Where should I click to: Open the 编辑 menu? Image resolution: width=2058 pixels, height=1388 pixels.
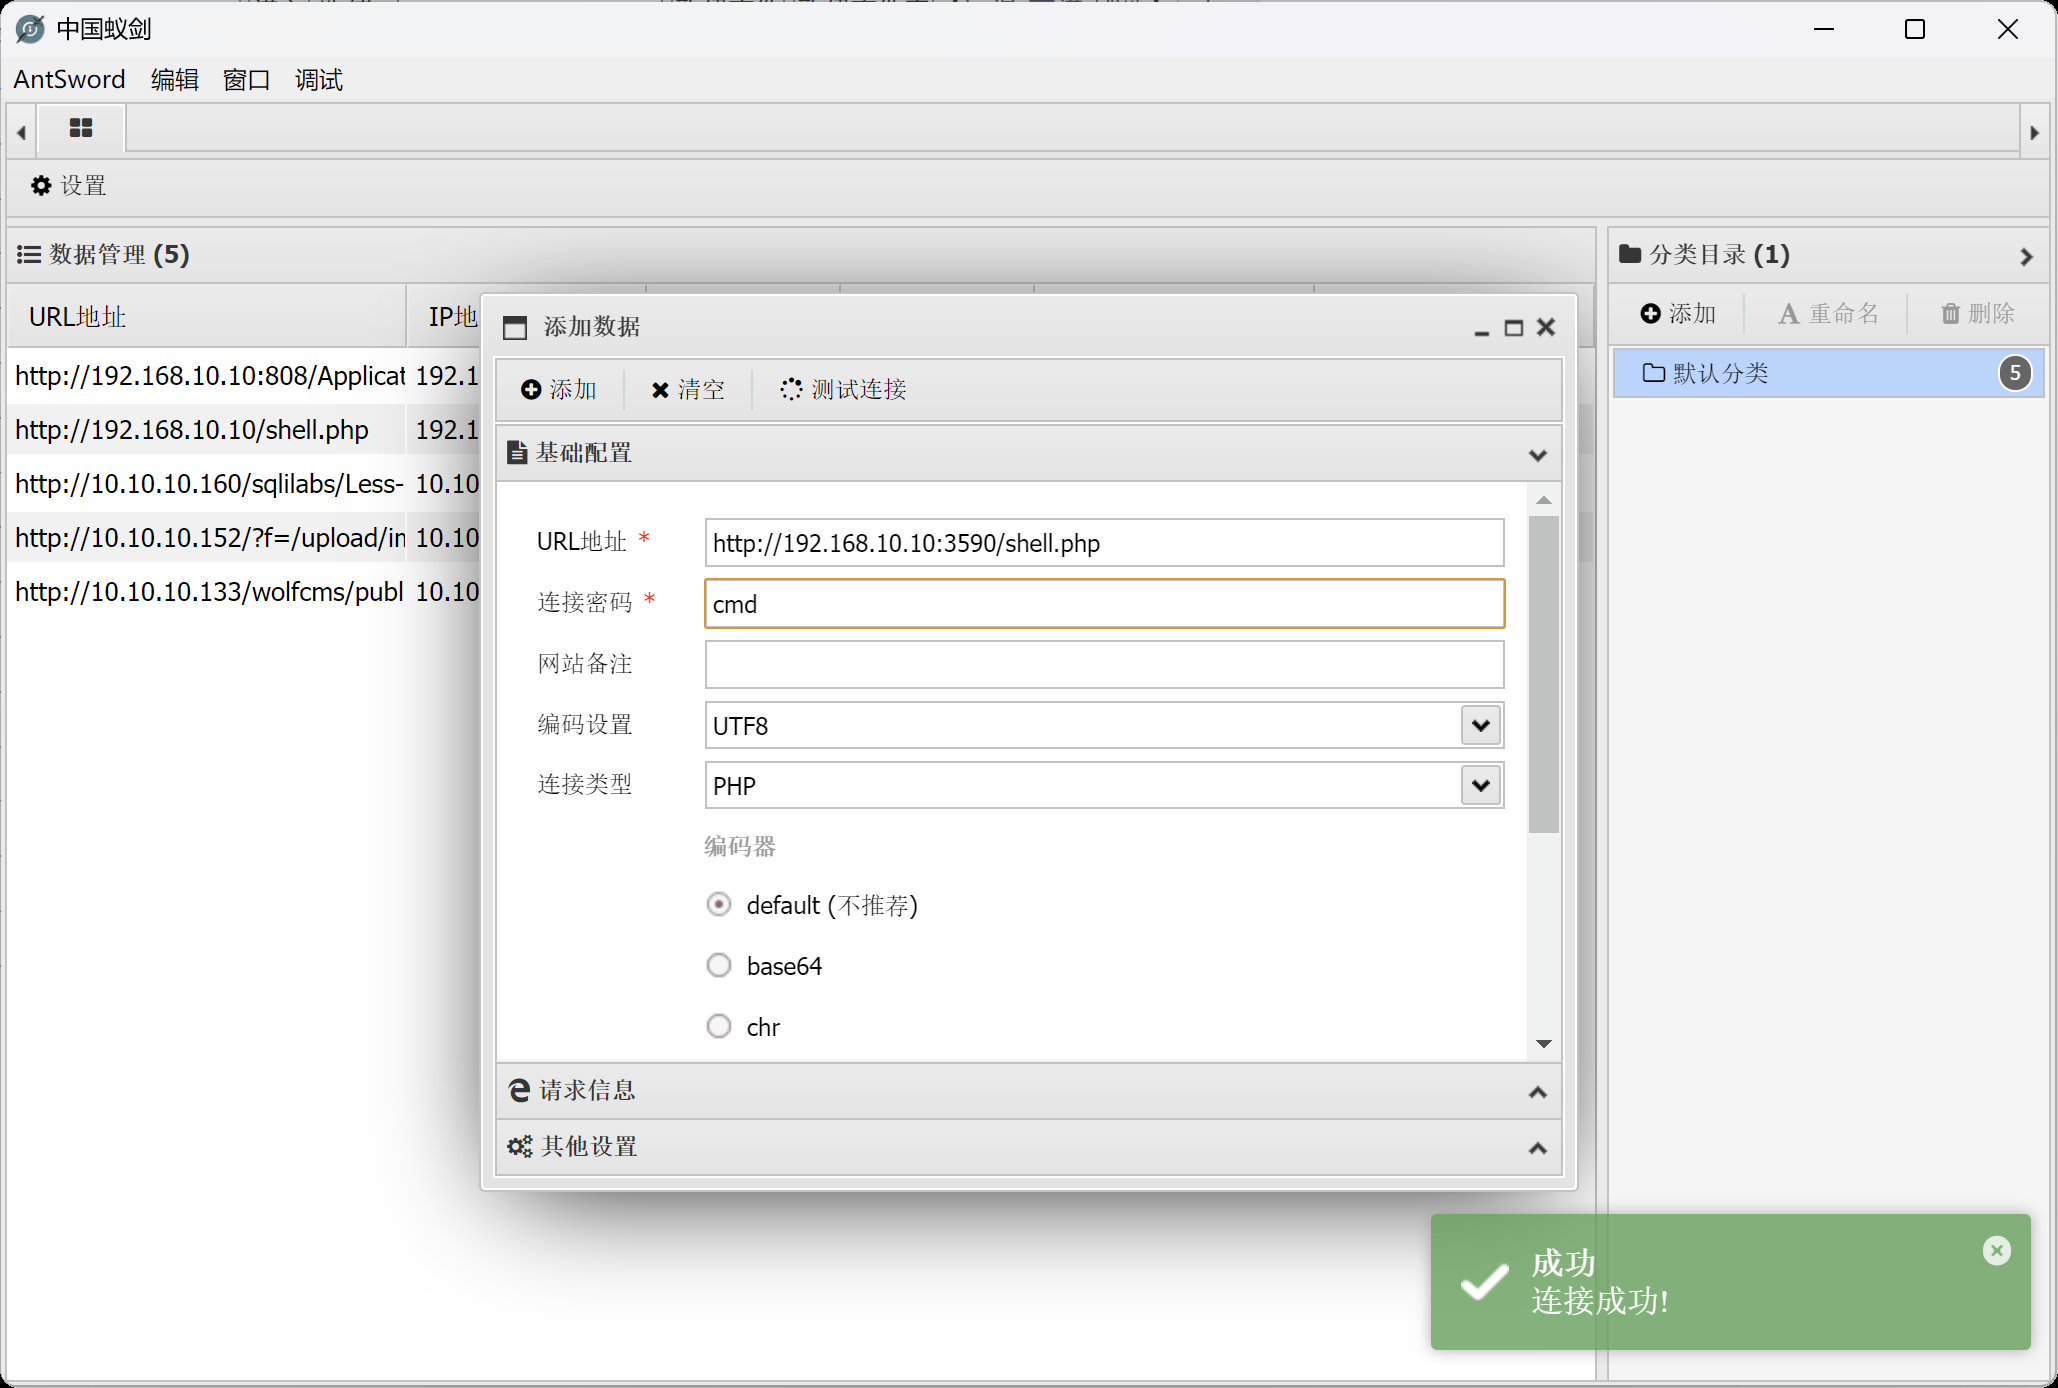(174, 80)
